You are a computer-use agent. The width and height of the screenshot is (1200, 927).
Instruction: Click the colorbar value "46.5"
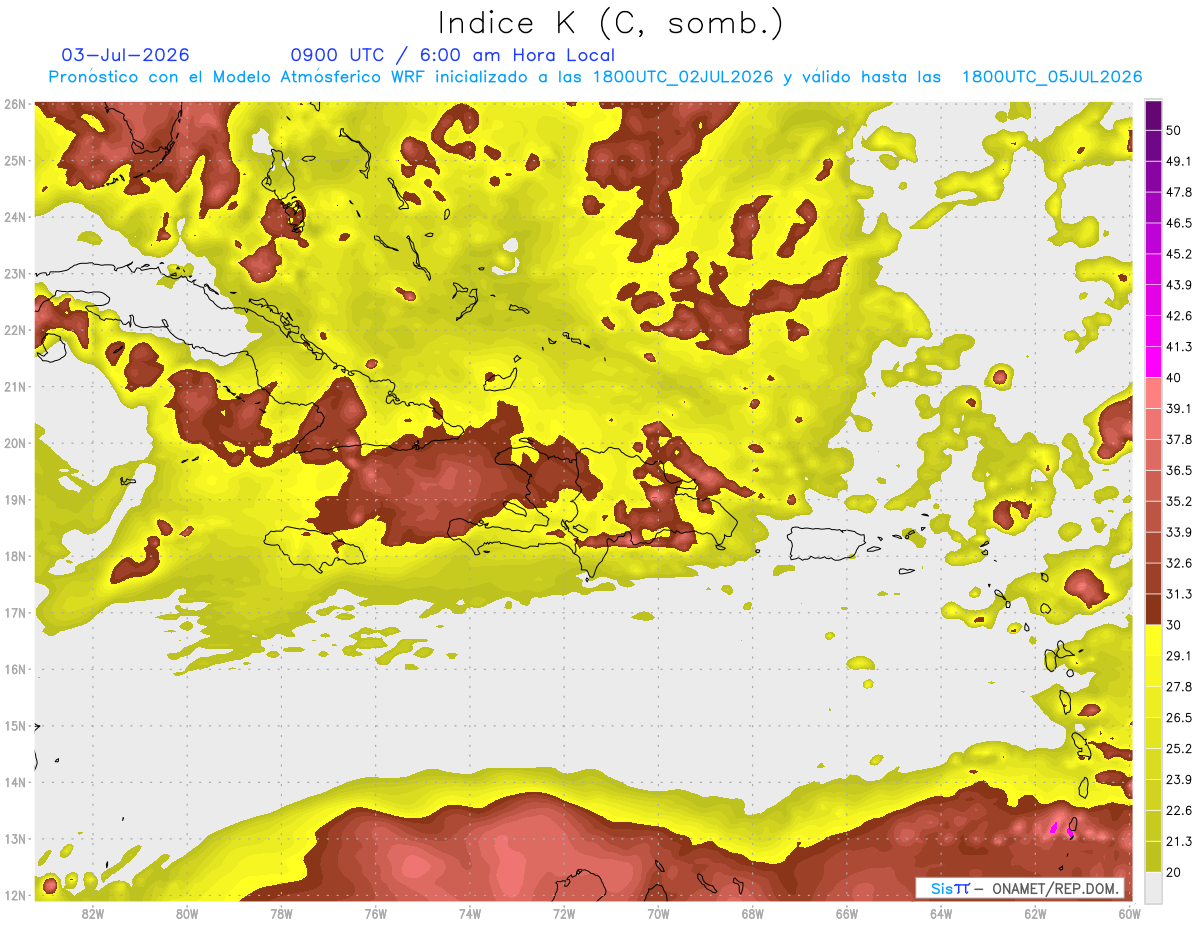(1179, 223)
